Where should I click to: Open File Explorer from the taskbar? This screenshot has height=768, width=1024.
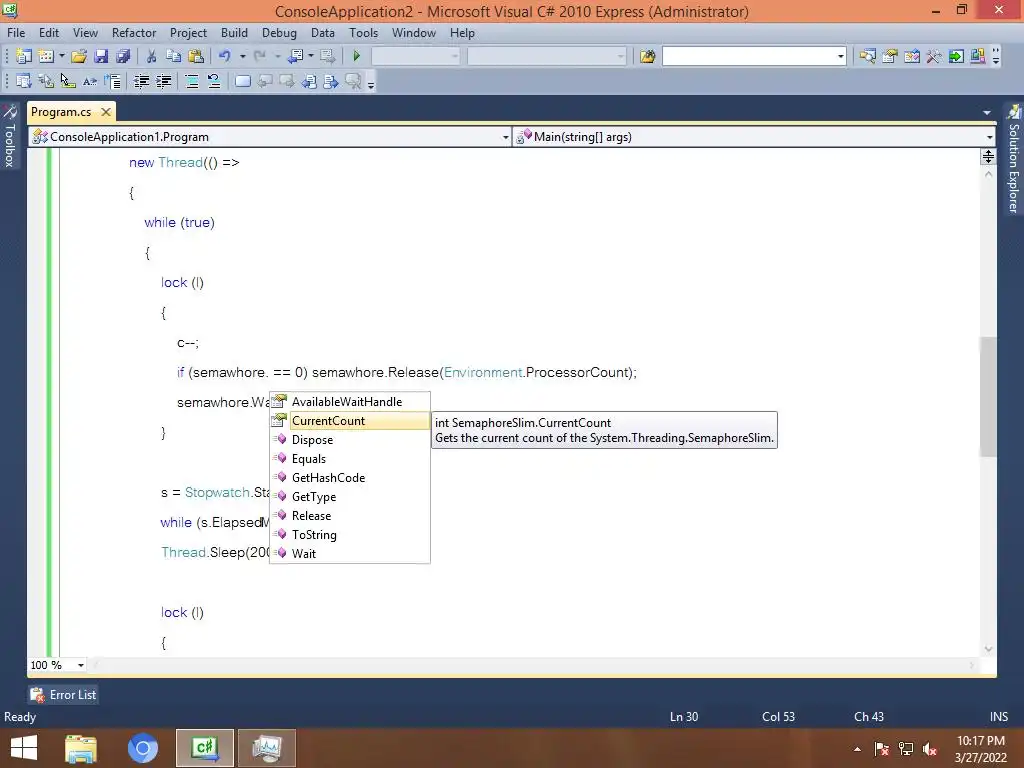click(81, 748)
